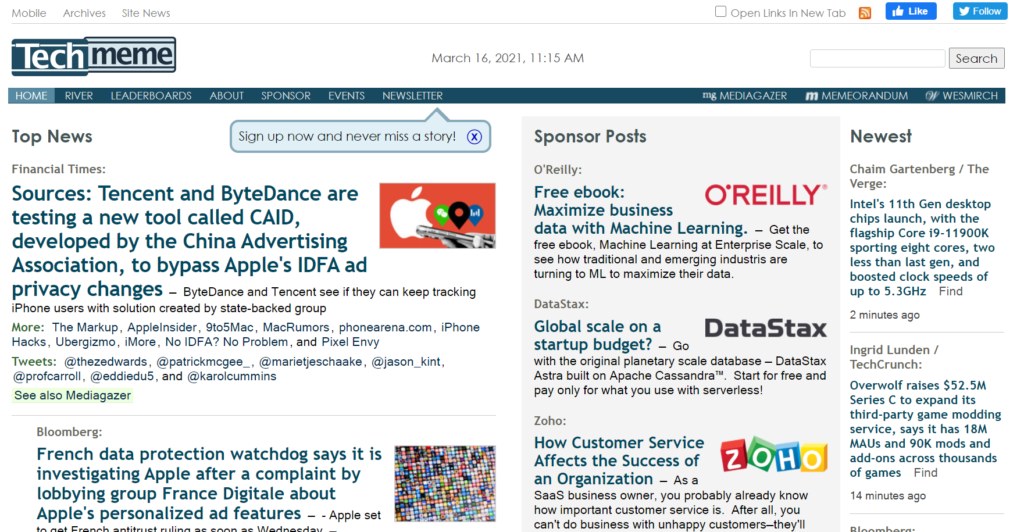The width and height of the screenshot is (1024, 532).
Task: Click the Financial Times source label
Action: (58, 169)
